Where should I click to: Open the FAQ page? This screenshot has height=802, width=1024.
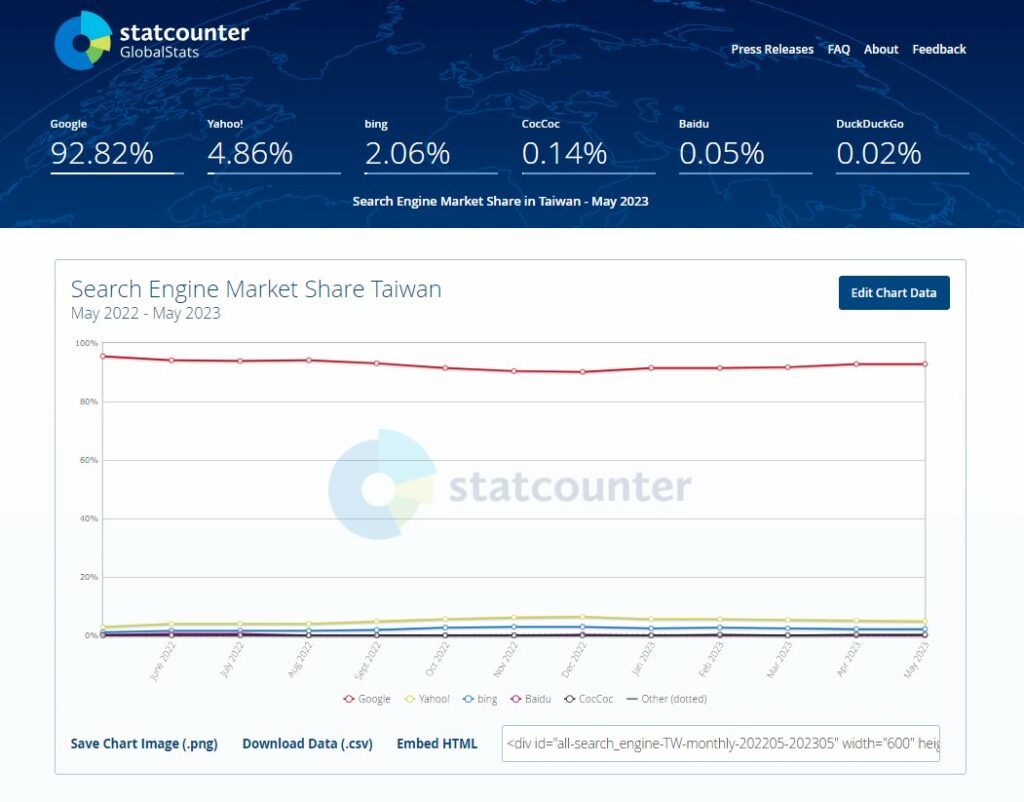point(839,49)
